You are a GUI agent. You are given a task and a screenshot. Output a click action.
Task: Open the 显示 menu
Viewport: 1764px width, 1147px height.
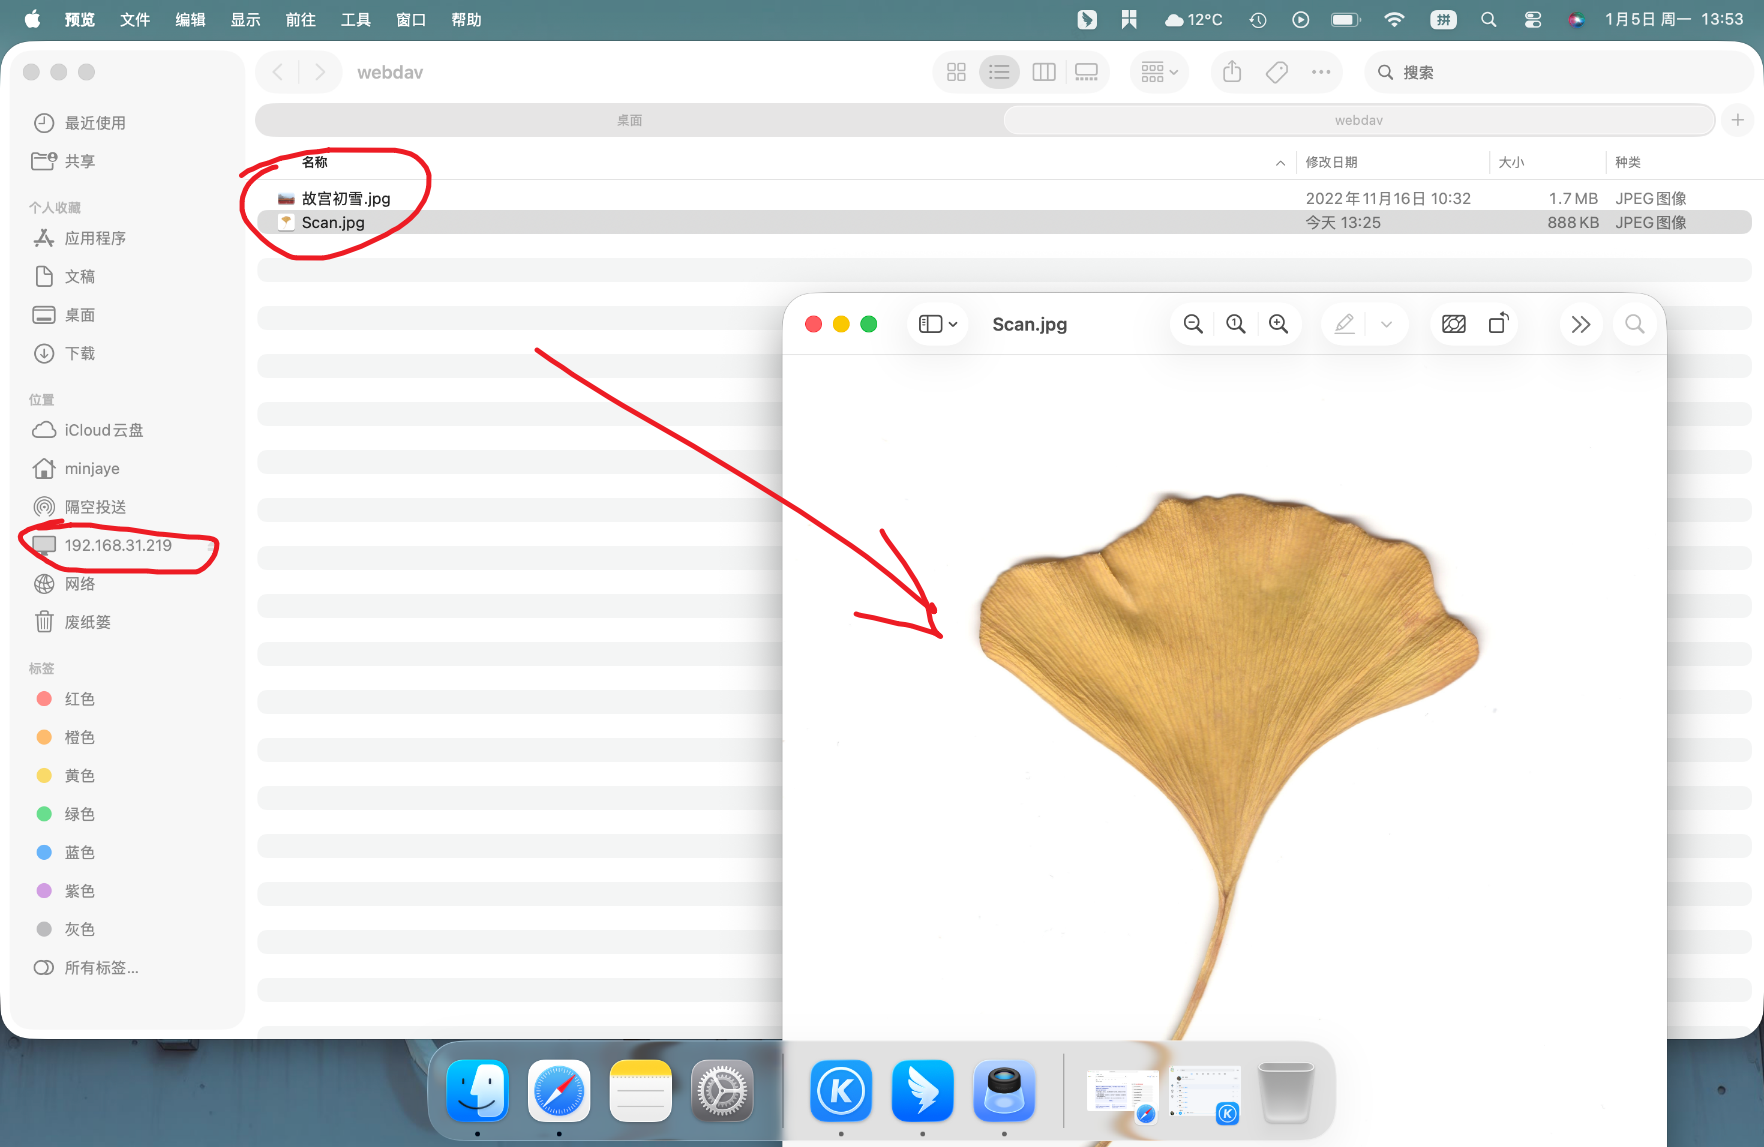coord(245,20)
